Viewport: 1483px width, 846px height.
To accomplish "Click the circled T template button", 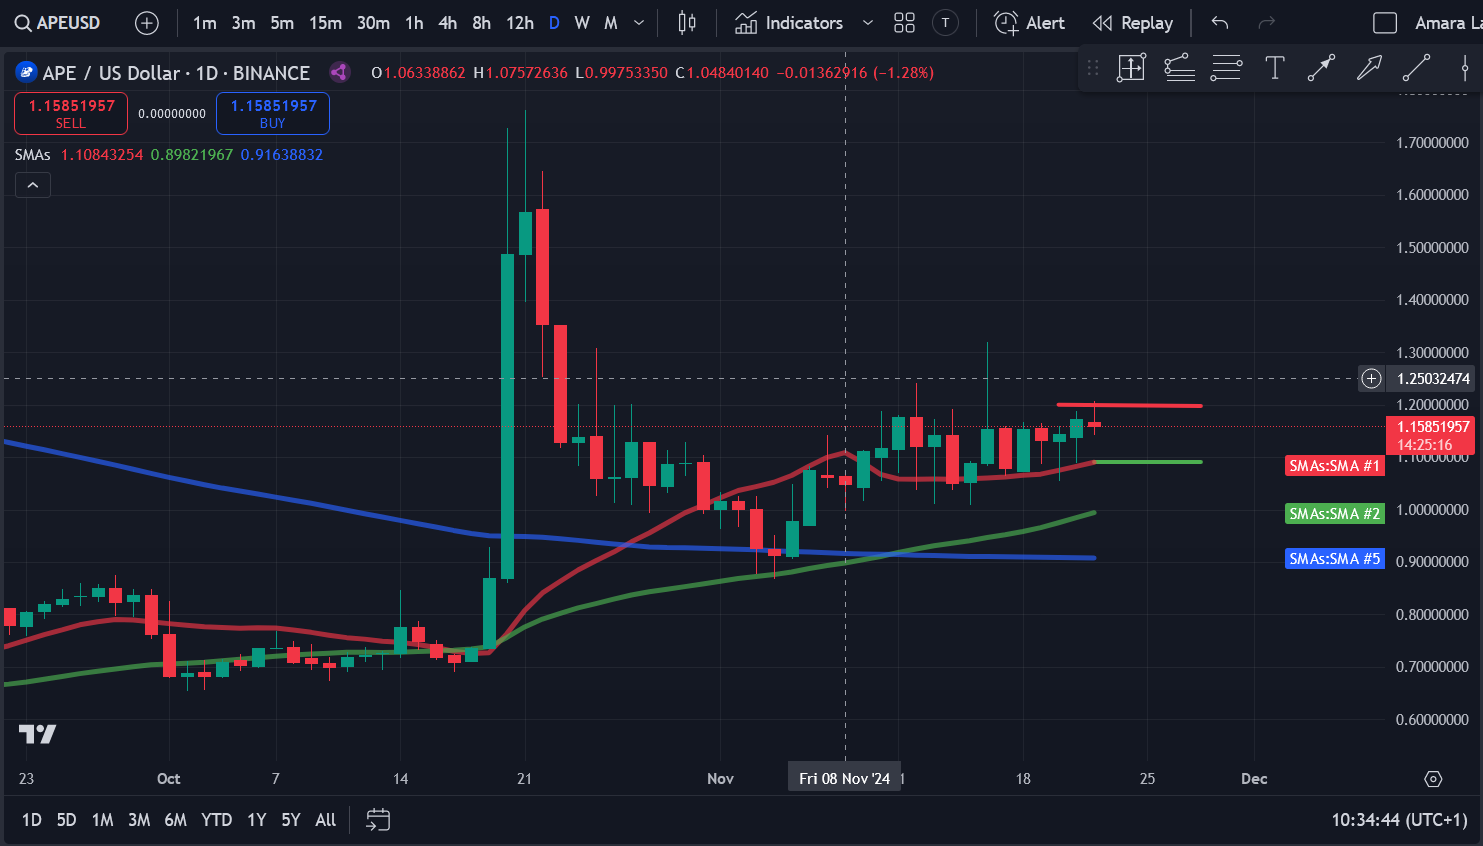I will (945, 23).
